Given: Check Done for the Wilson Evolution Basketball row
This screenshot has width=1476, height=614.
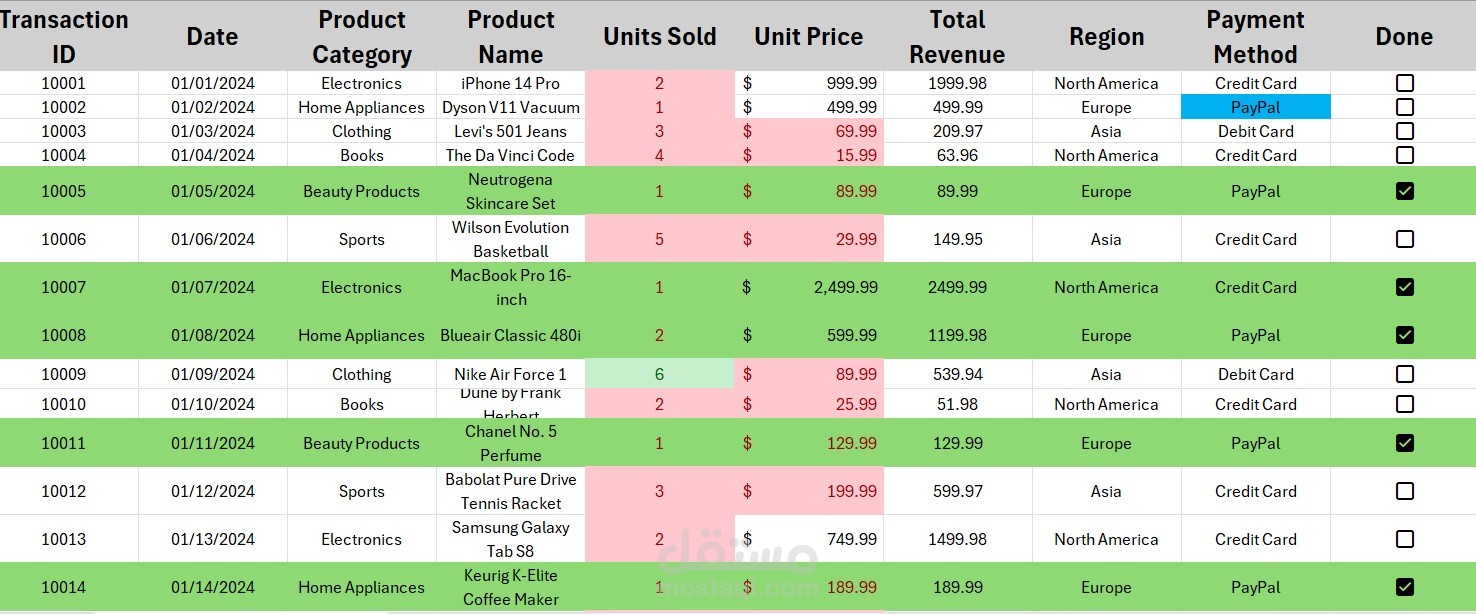Looking at the screenshot, I should [x=1404, y=239].
